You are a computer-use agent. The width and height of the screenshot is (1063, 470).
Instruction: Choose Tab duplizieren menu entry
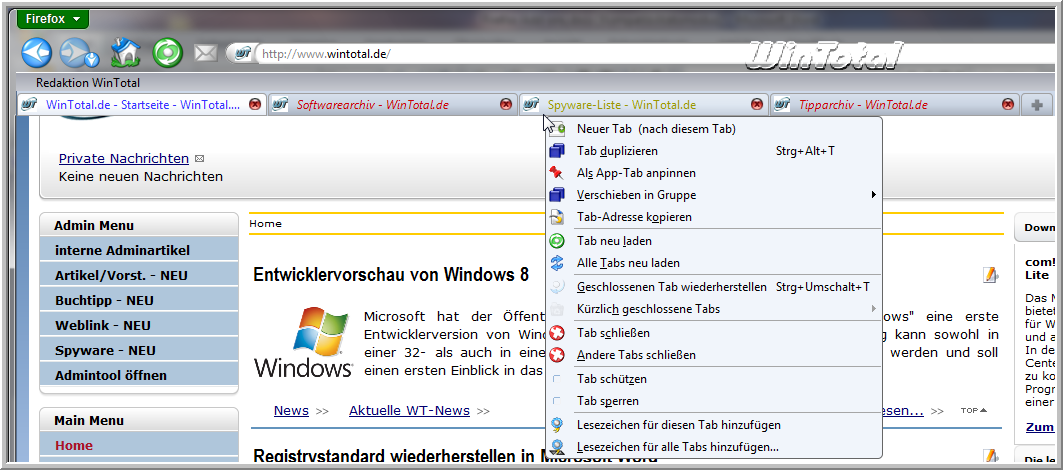713,151
